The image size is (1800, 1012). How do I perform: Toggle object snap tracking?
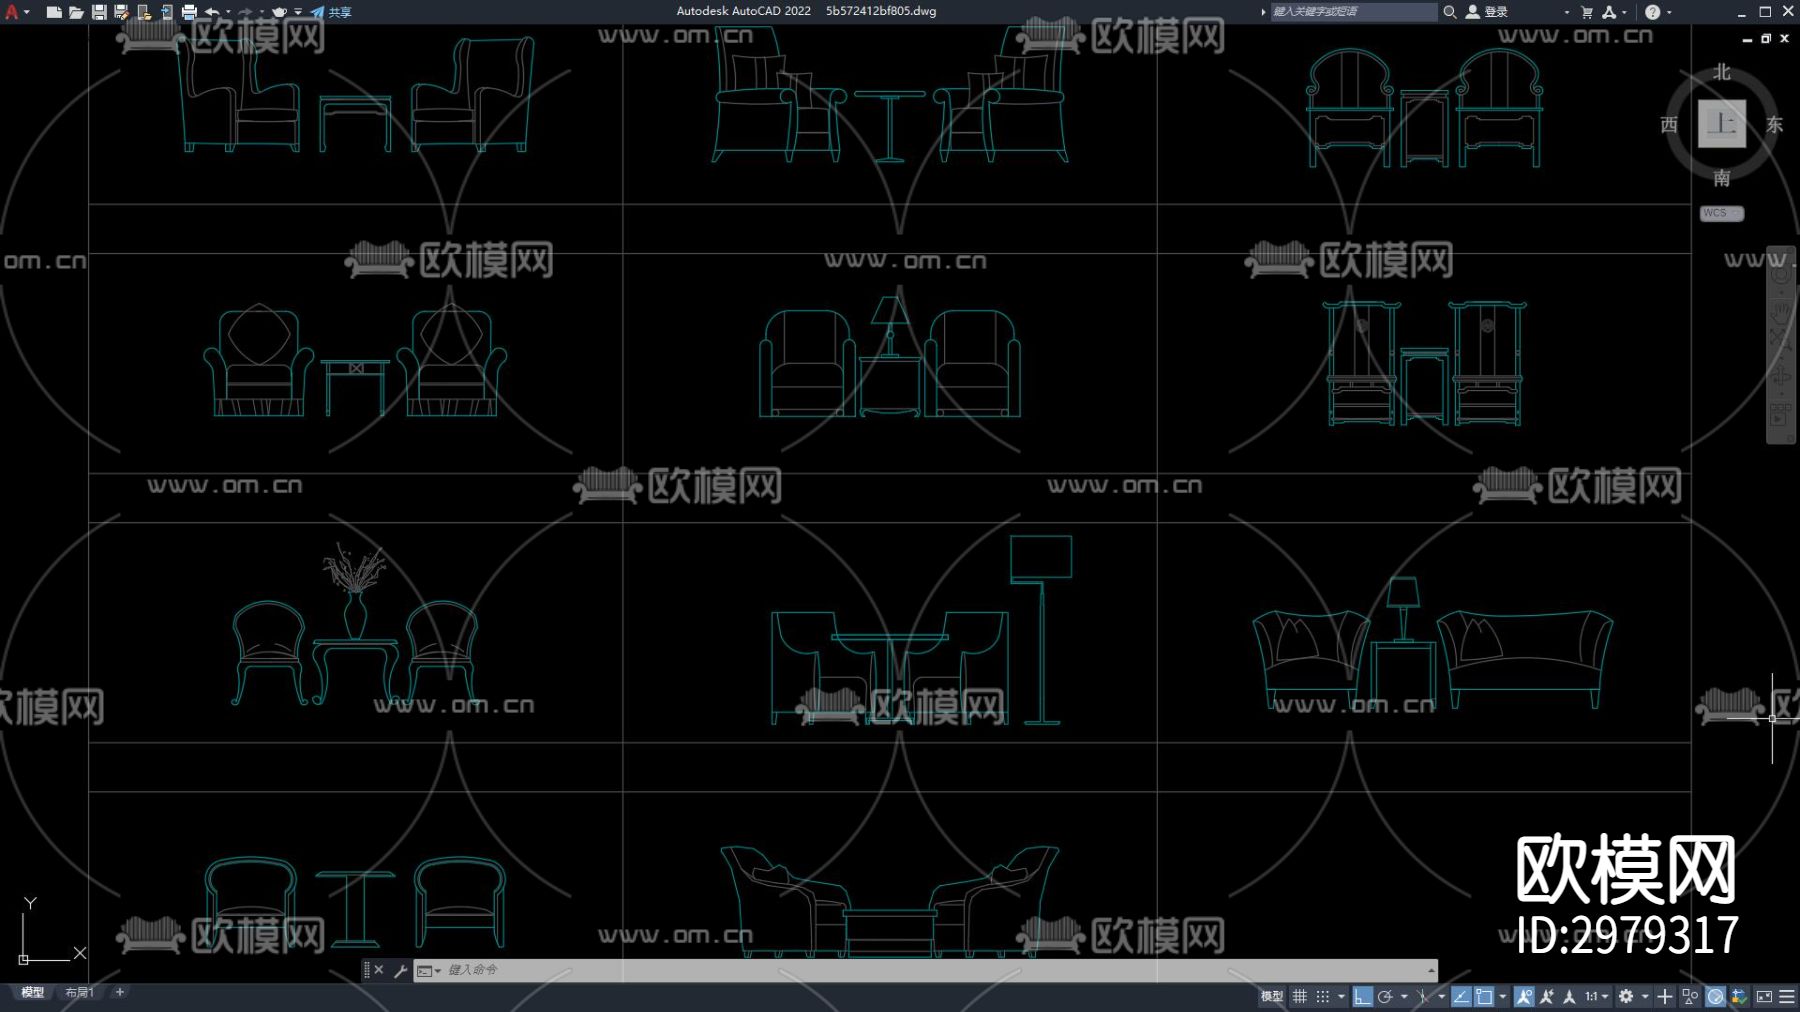(x=1461, y=996)
